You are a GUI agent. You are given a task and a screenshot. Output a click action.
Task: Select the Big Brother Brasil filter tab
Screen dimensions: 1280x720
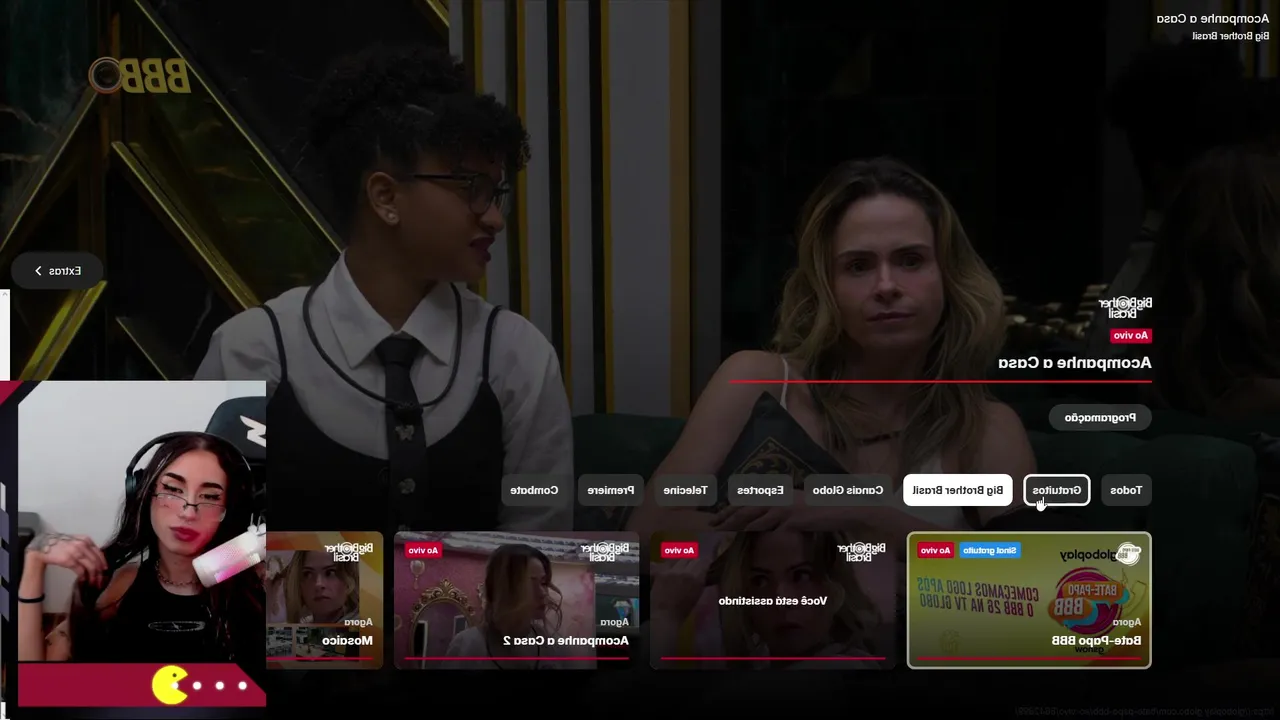click(958, 490)
